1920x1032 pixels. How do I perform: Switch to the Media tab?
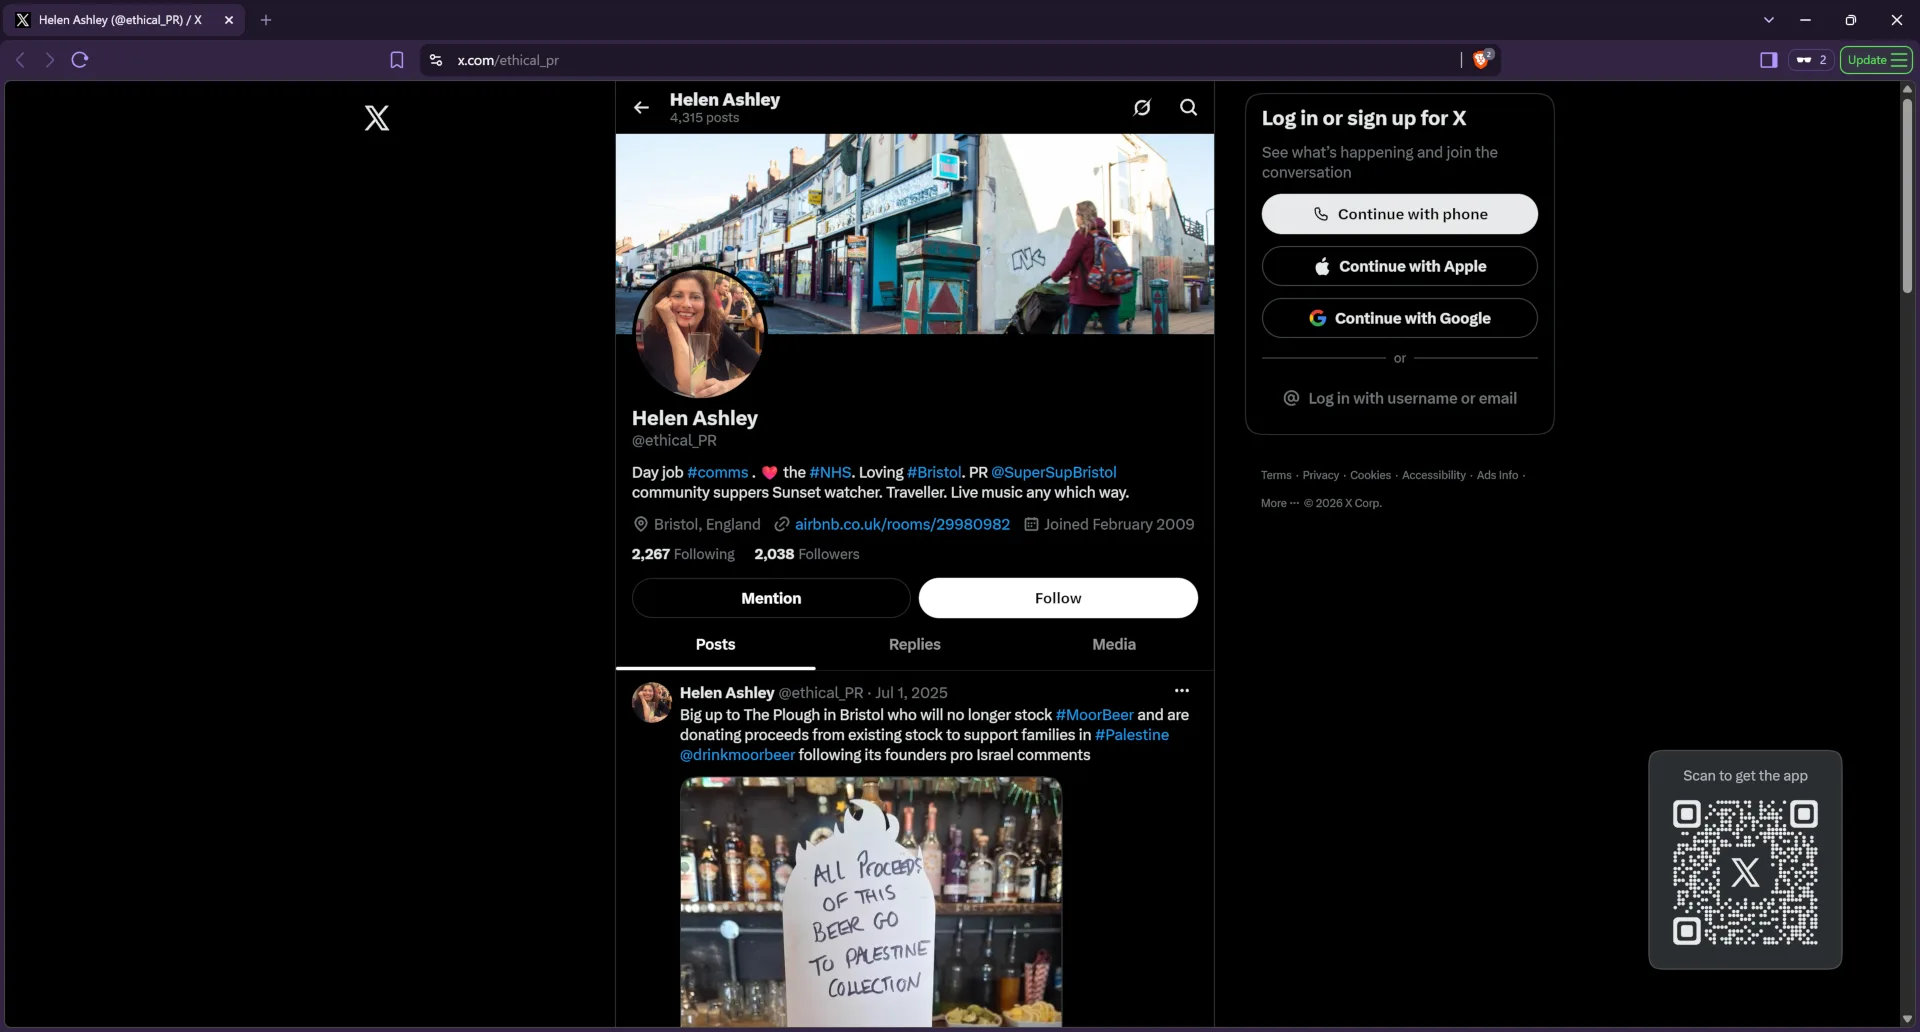pyautogui.click(x=1113, y=644)
